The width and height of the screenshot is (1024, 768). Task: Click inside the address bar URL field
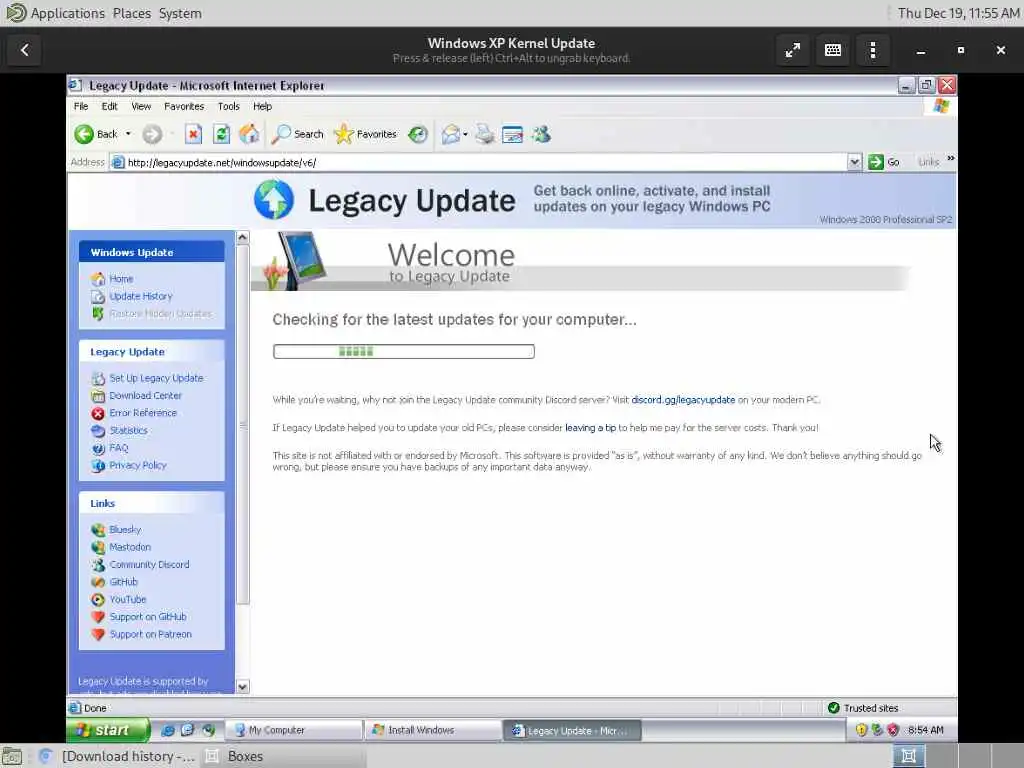pyautogui.click(x=483, y=163)
